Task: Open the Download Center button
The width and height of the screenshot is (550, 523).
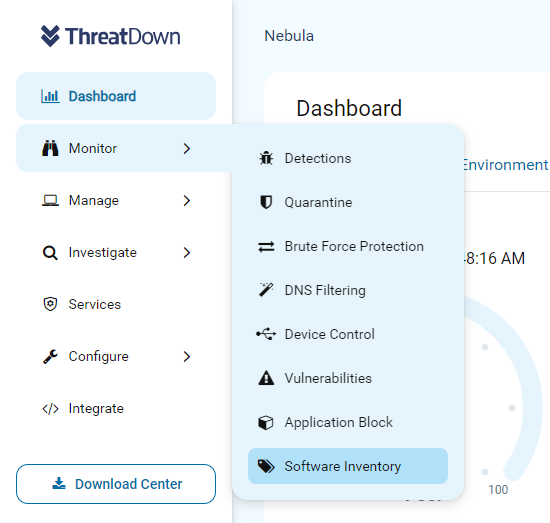Action: 116,484
